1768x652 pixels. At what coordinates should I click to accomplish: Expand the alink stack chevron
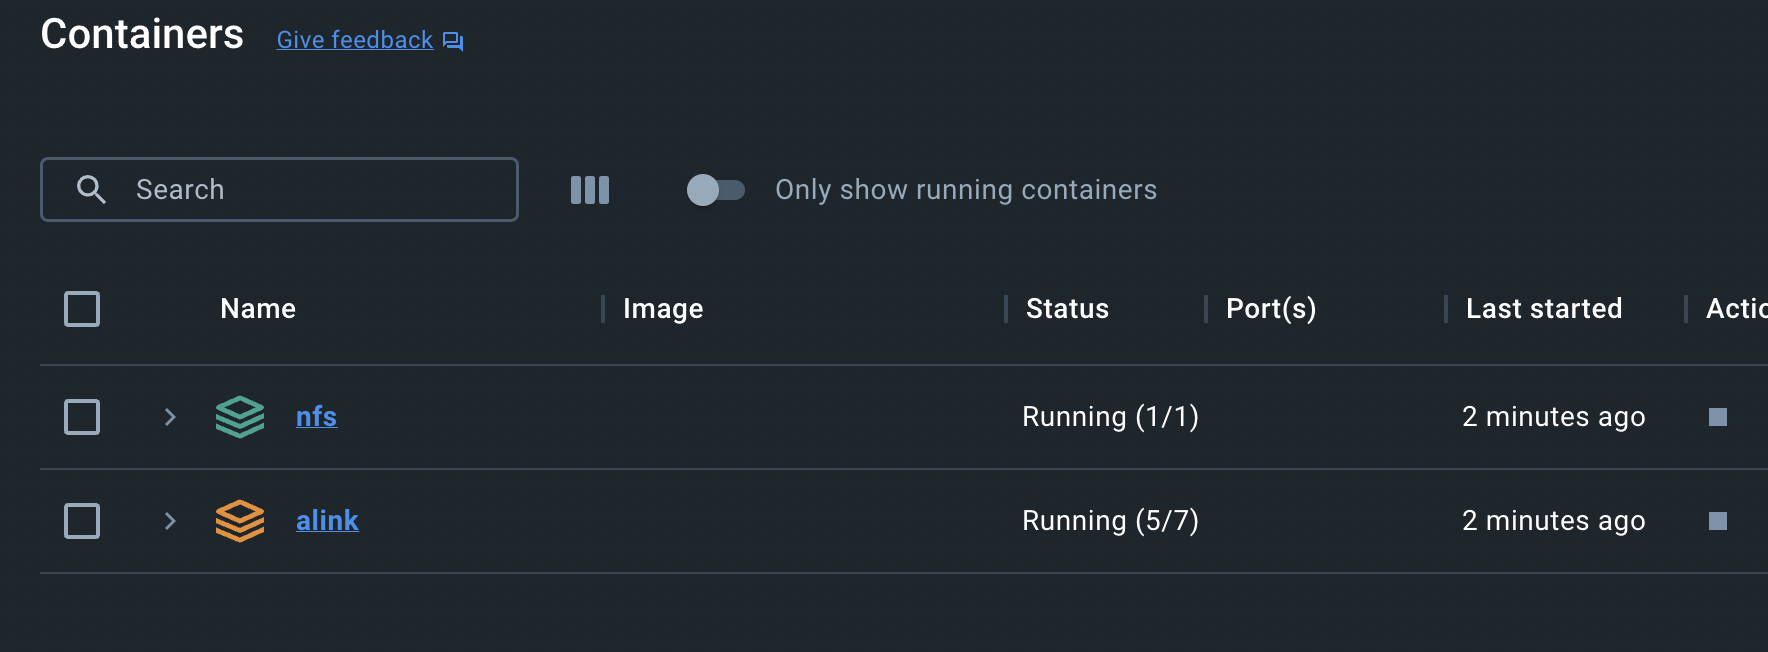click(170, 521)
